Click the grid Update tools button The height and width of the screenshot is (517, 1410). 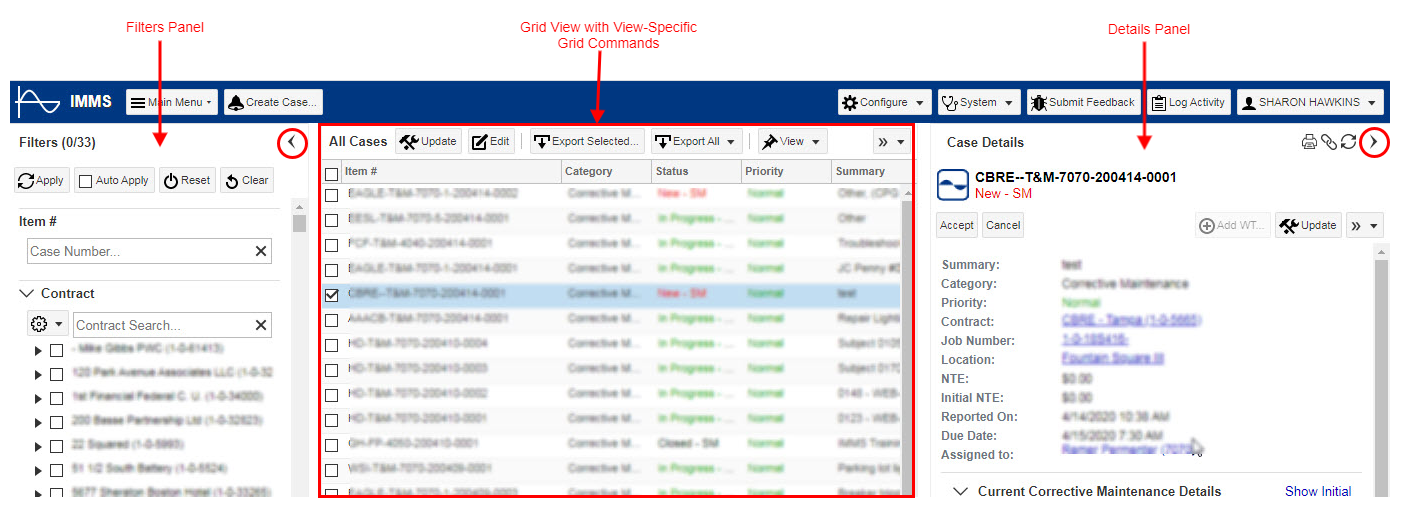click(x=428, y=142)
